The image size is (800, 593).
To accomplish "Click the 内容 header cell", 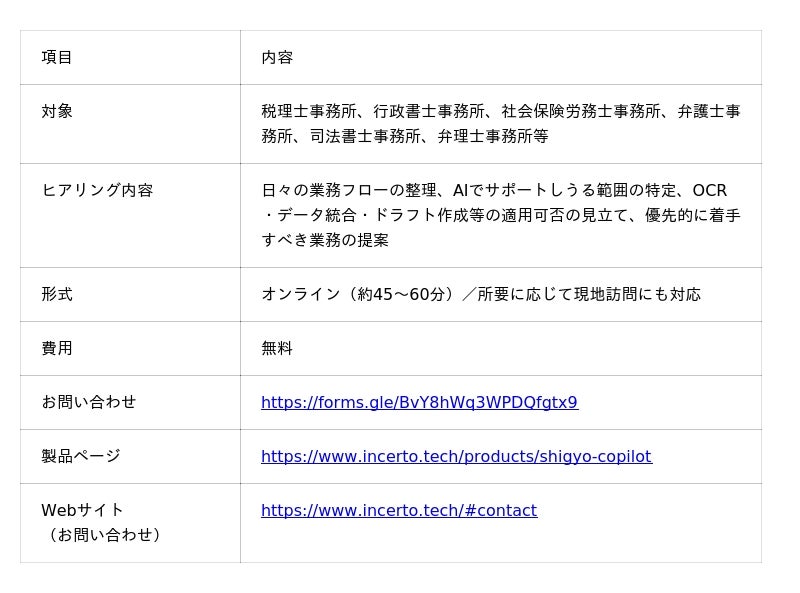I will pyautogui.click(x=277, y=58).
